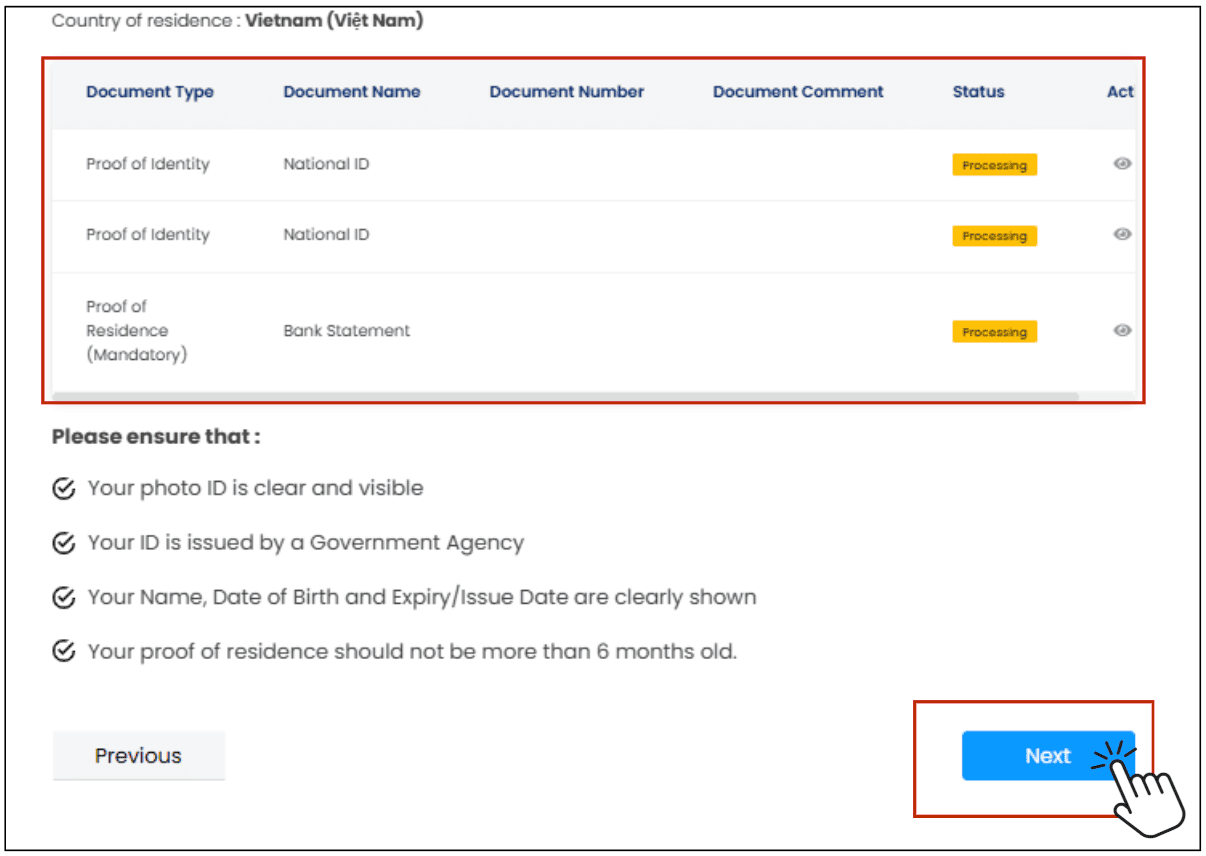Sort by the Status column header
1206x856 pixels.
[x=978, y=92]
